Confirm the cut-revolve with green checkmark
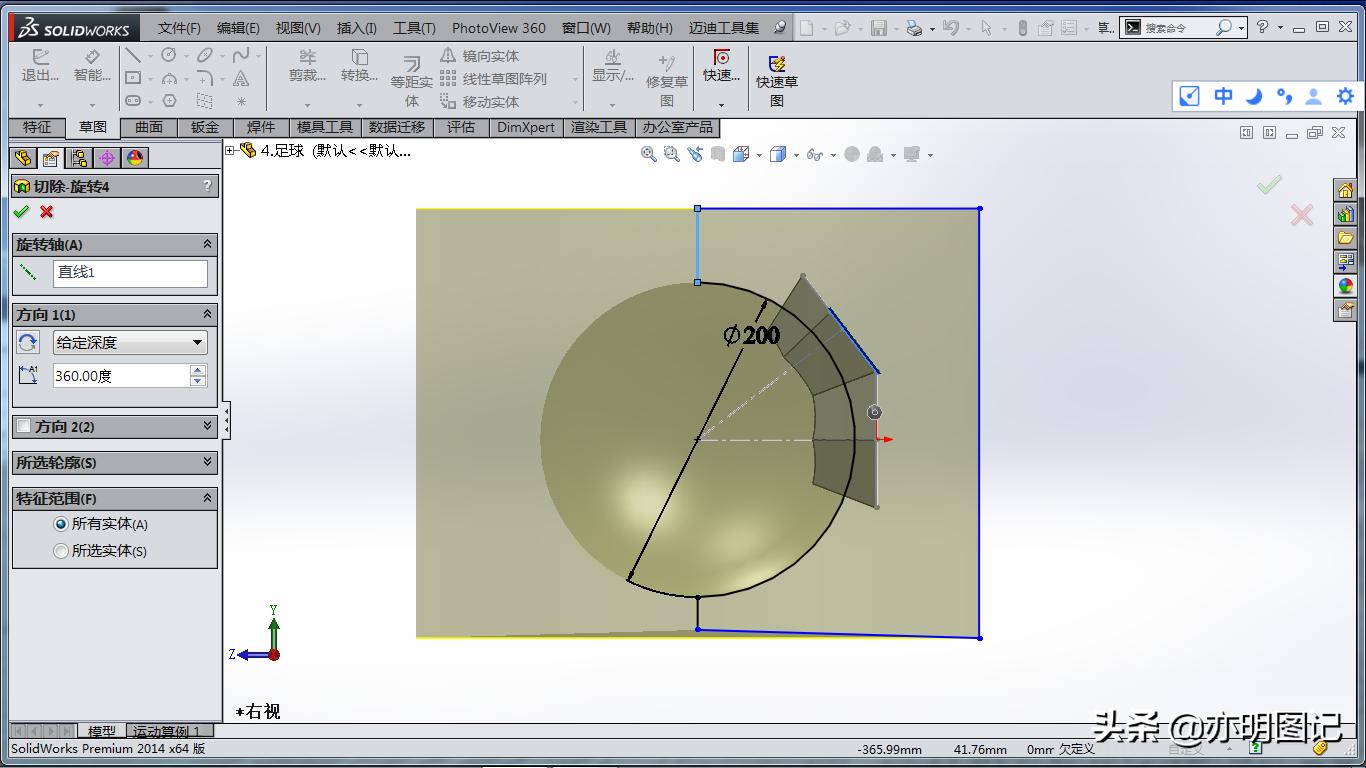1366x768 pixels. click(x=21, y=212)
